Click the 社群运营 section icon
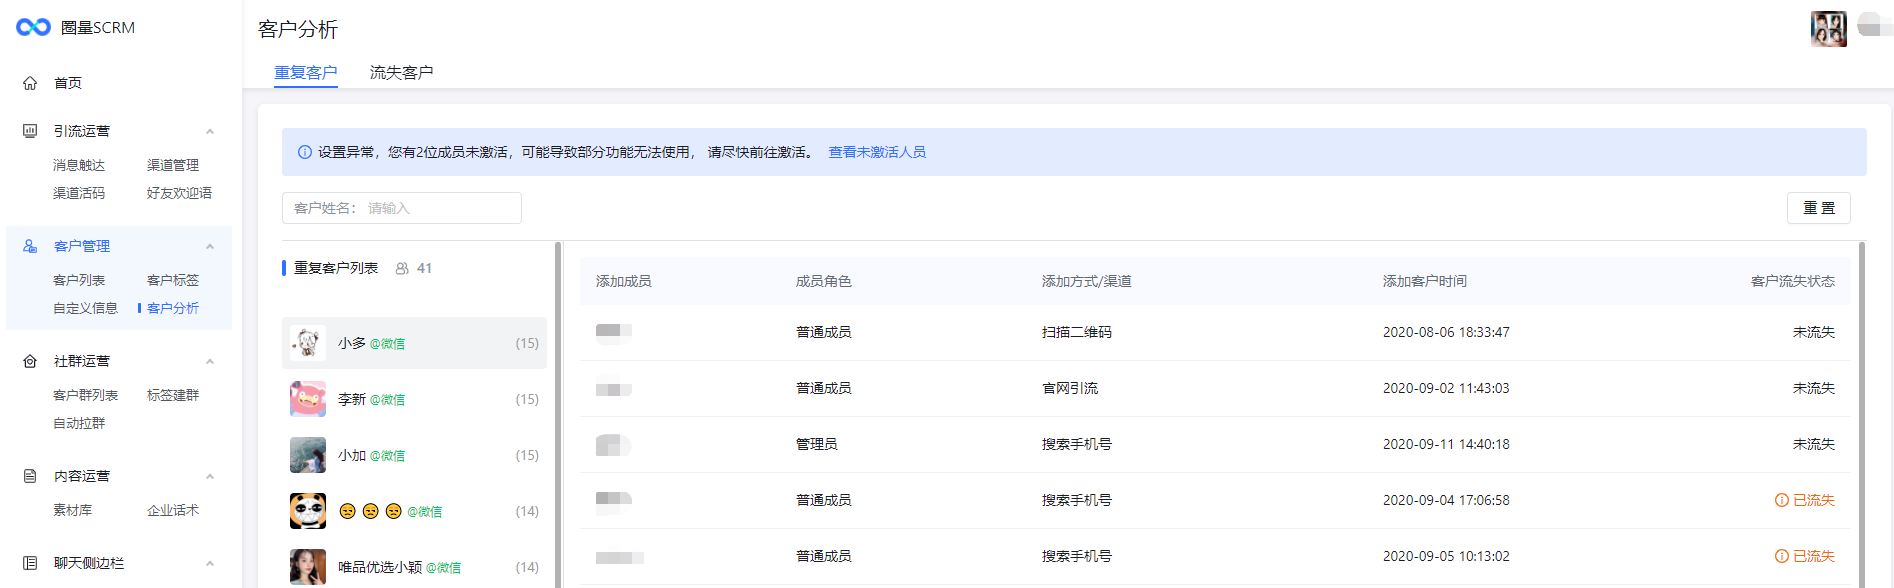1894x588 pixels. pyautogui.click(x=30, y=361)
